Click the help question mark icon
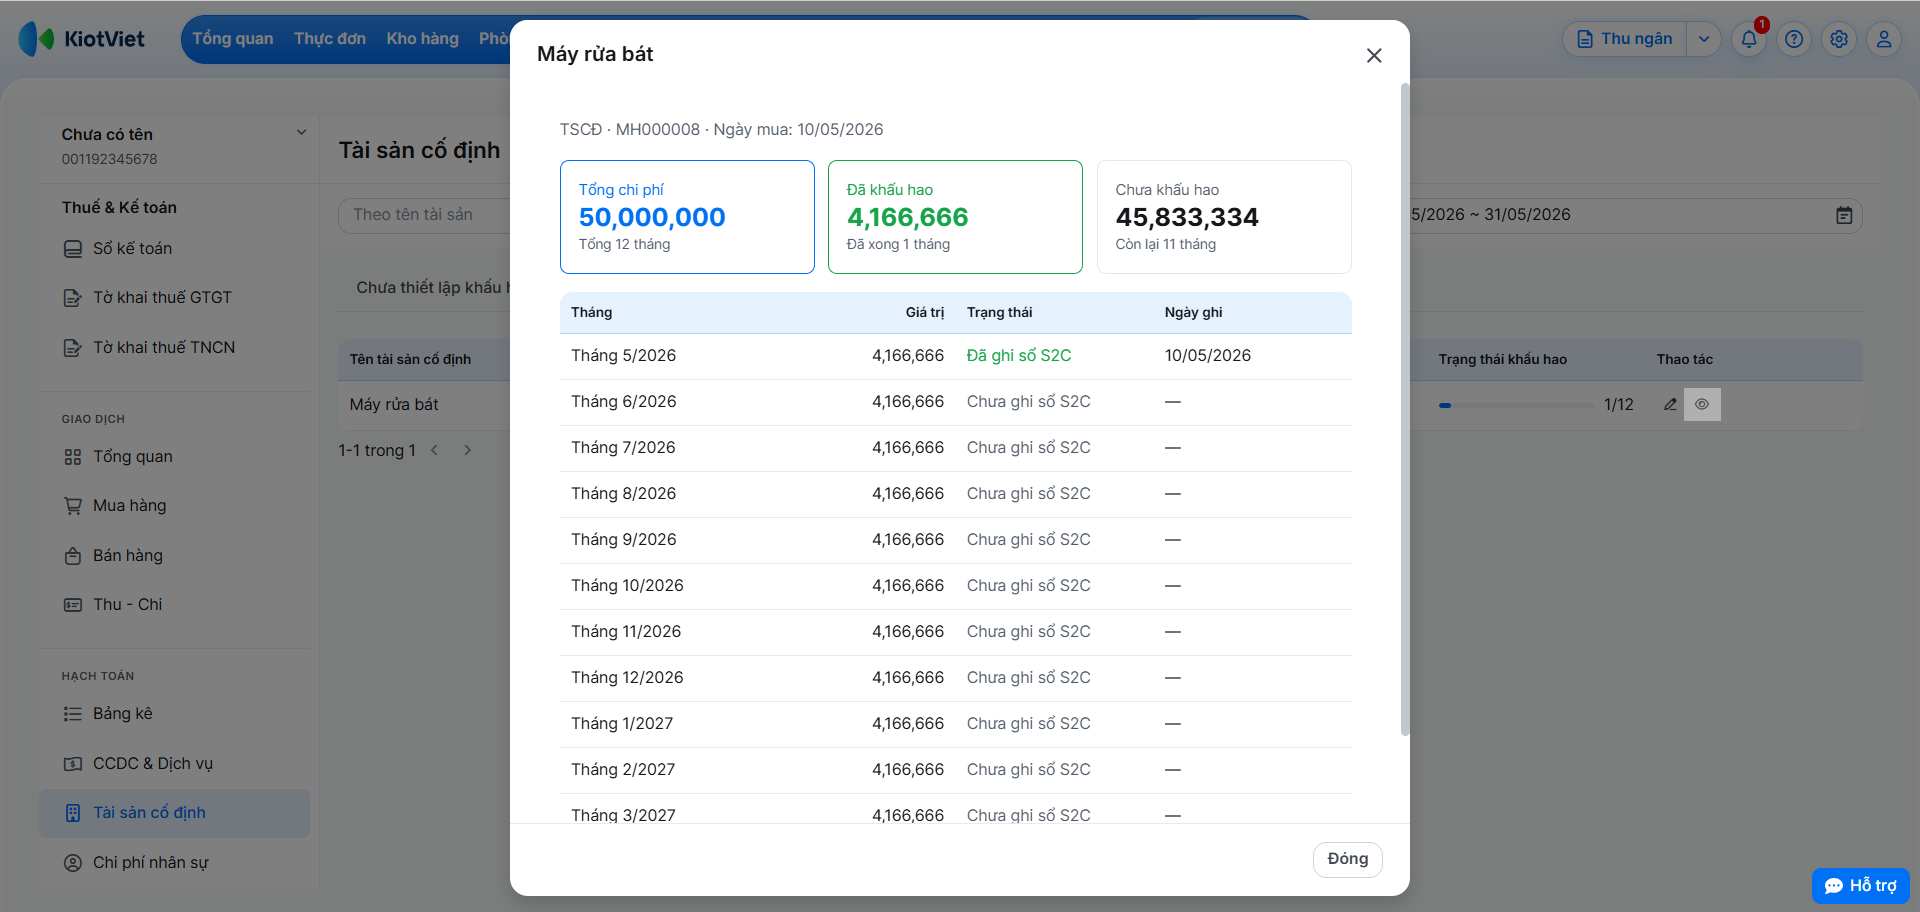Viewport: 1920px width, 912px height. [x=1794, y=39]
